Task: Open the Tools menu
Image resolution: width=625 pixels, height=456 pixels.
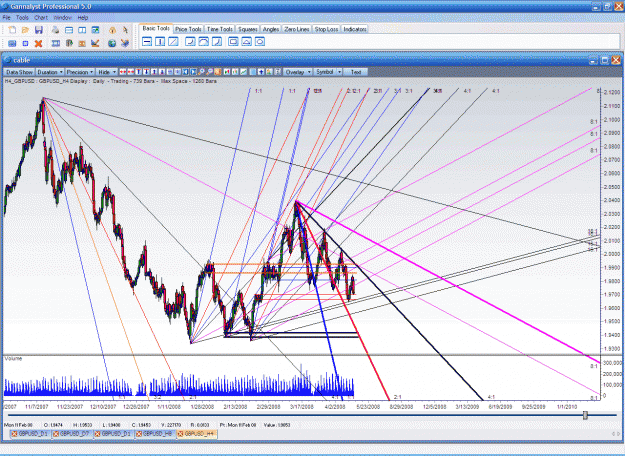Action: click(22, 18)
